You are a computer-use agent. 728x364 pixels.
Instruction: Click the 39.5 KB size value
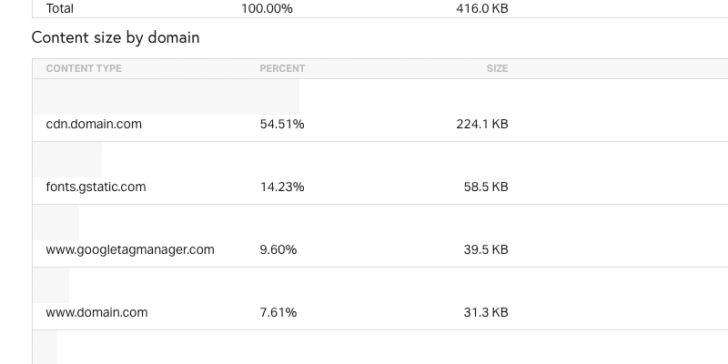point(486,249)
